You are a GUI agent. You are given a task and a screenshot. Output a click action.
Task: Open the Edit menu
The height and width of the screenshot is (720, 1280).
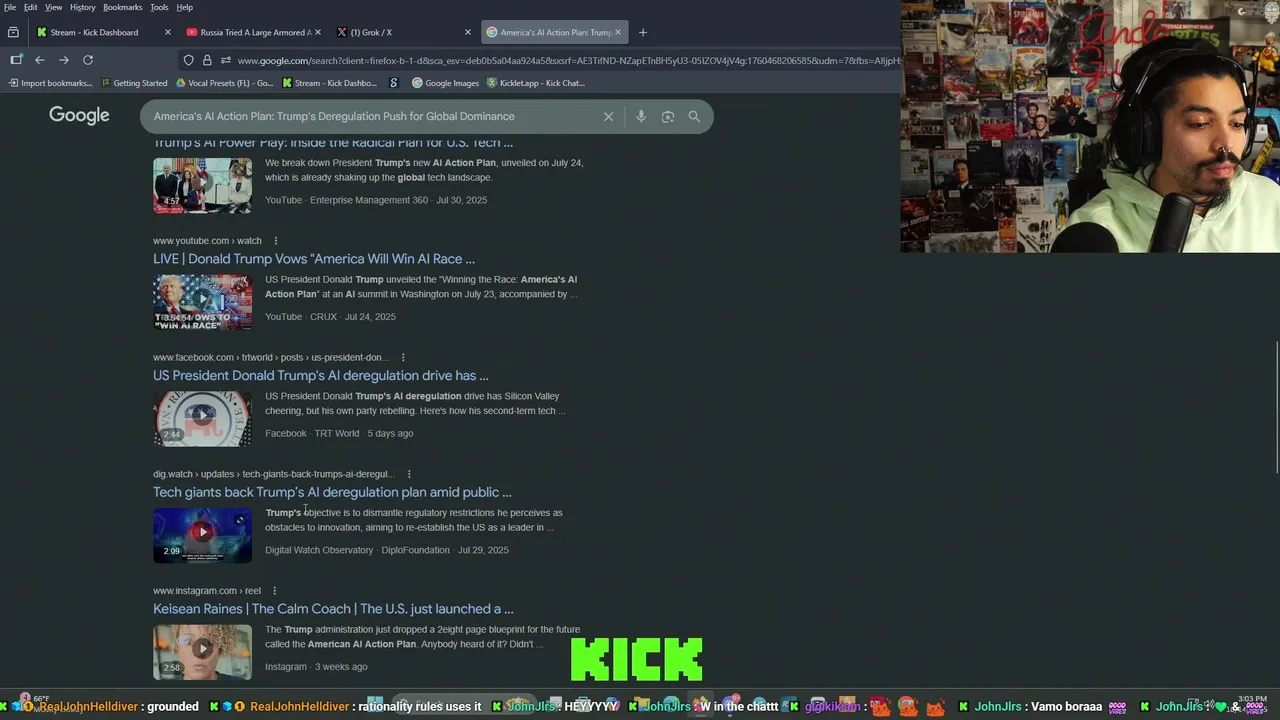point(30,7)
